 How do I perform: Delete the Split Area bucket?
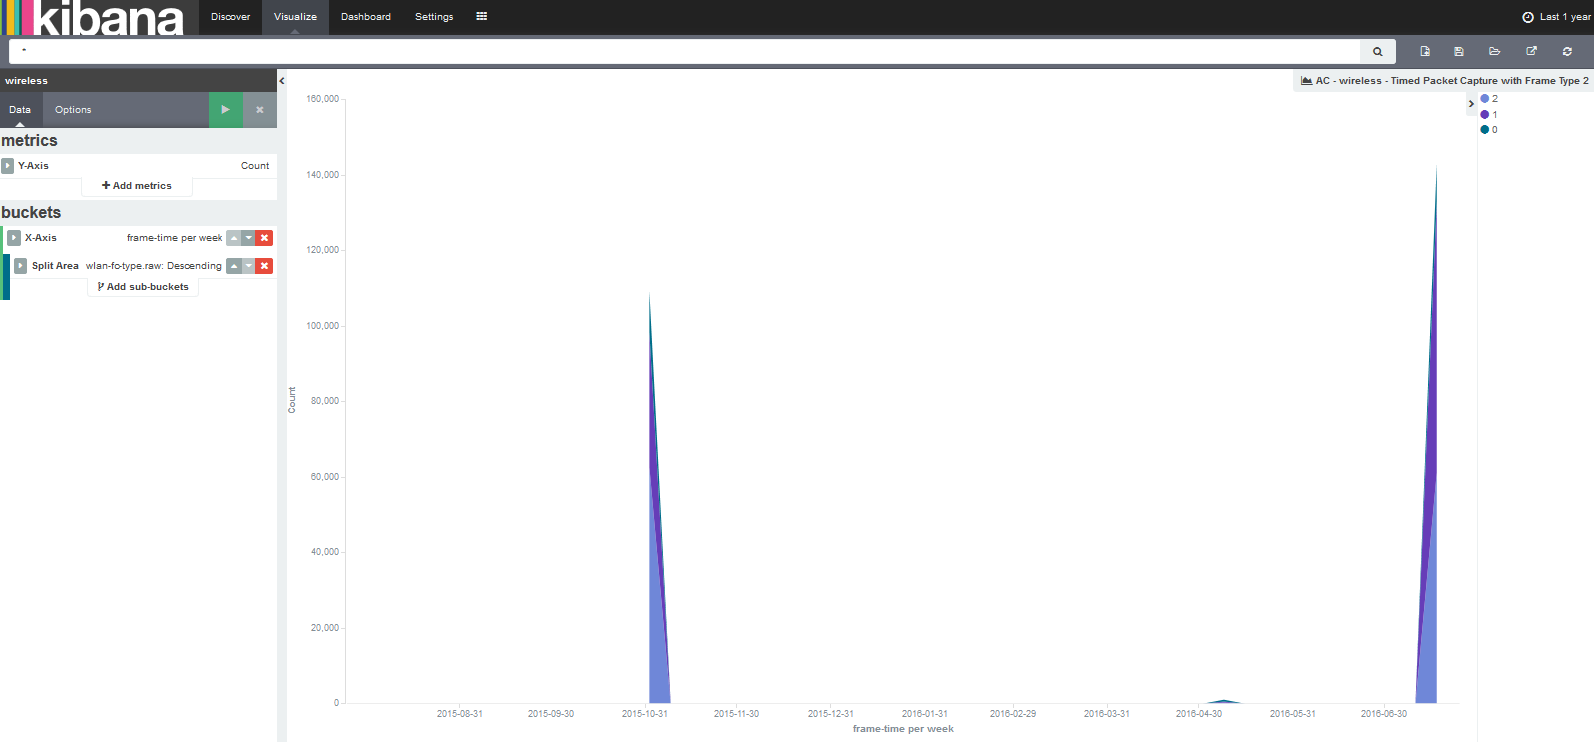[x=264, y=266]
